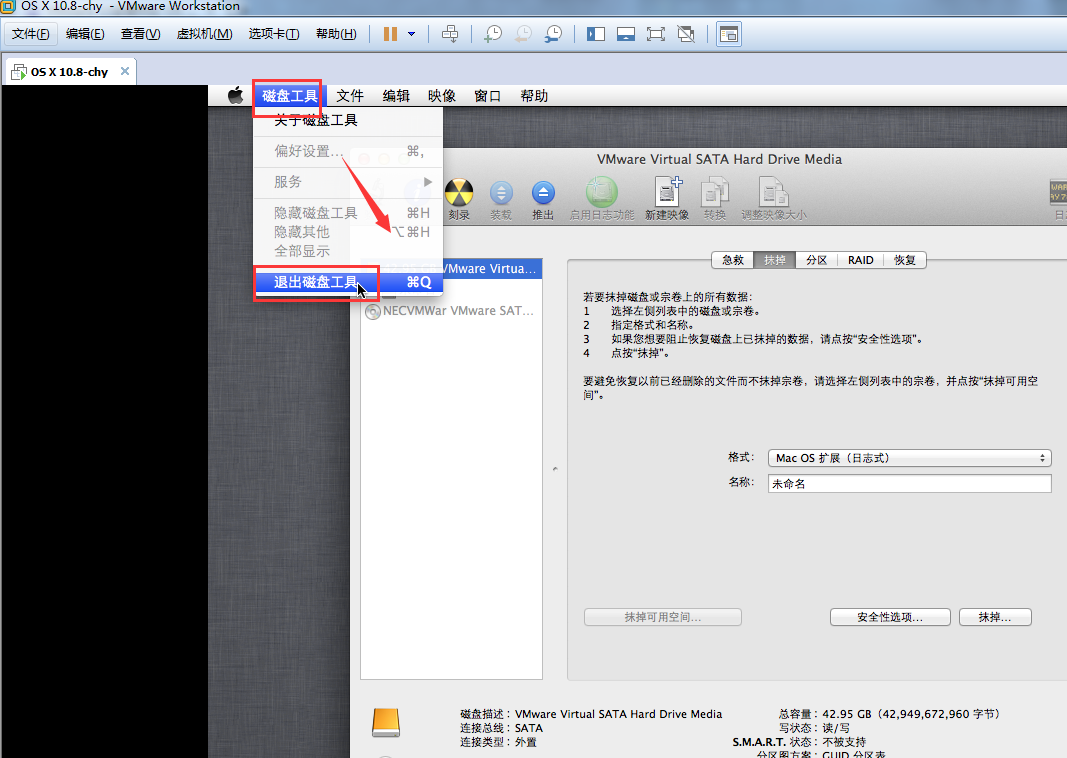Toggle VMware thumbnail bar view icon
Image resolution: width=1067 pixels, height=758 pixels.
coord(626,34)
